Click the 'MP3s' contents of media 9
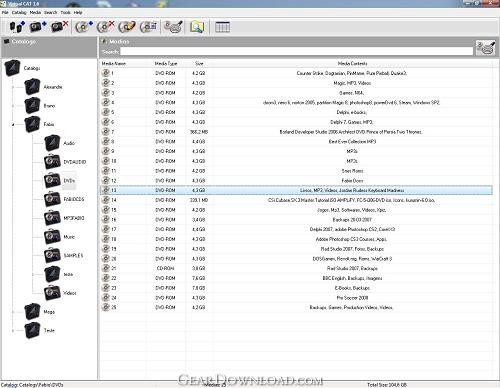Image resolution: width=500 pixels, height=388 pixels. pyautogui.click(x=352, y=151)
